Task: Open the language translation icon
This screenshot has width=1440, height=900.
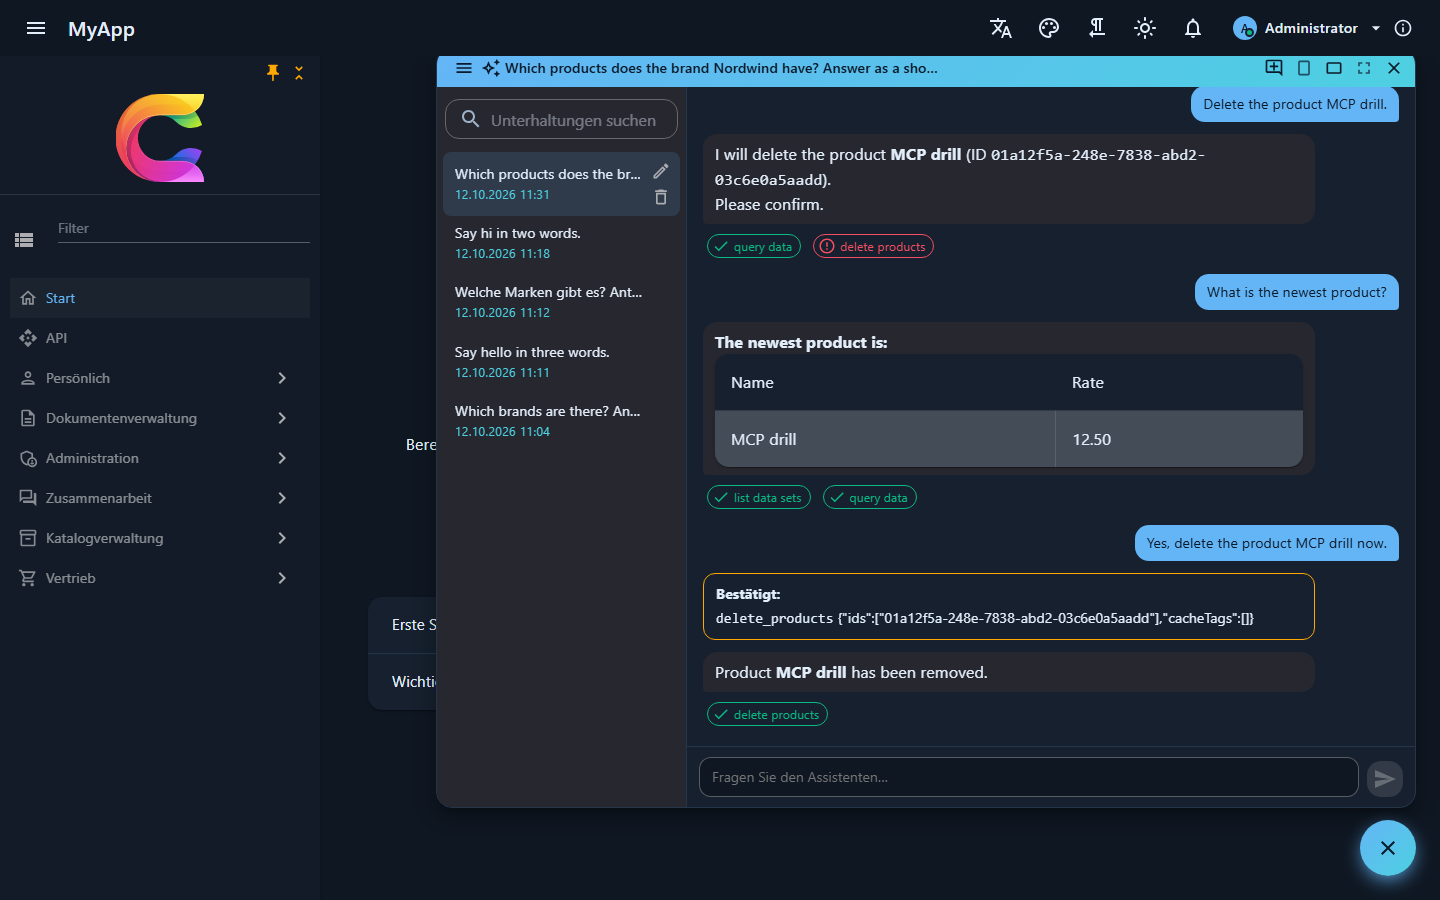Action: (x=1001, y=28)
